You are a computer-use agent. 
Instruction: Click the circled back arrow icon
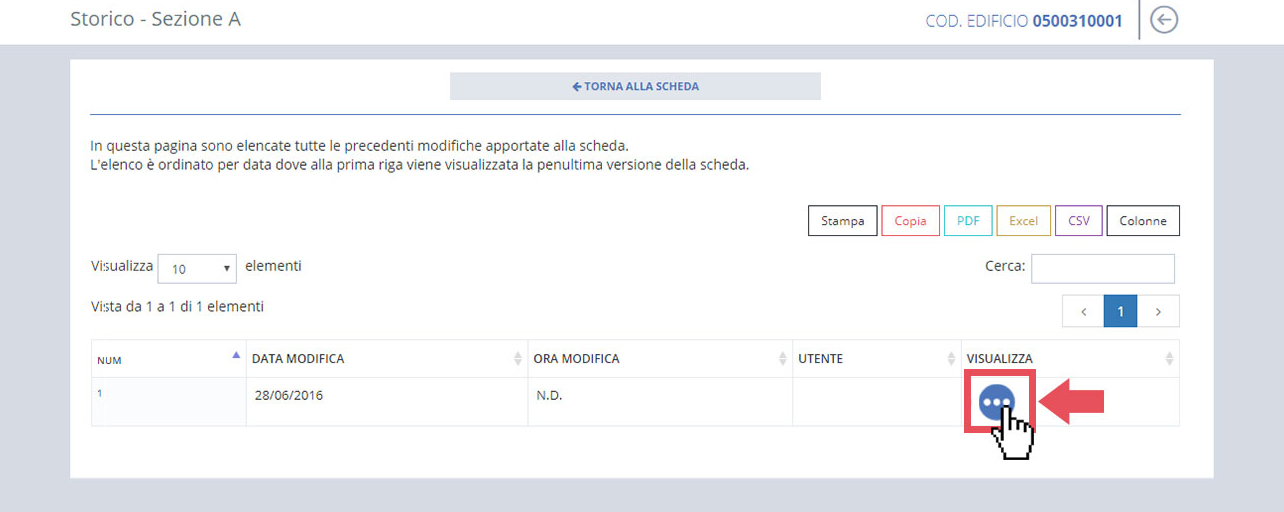coord(1163,20)
